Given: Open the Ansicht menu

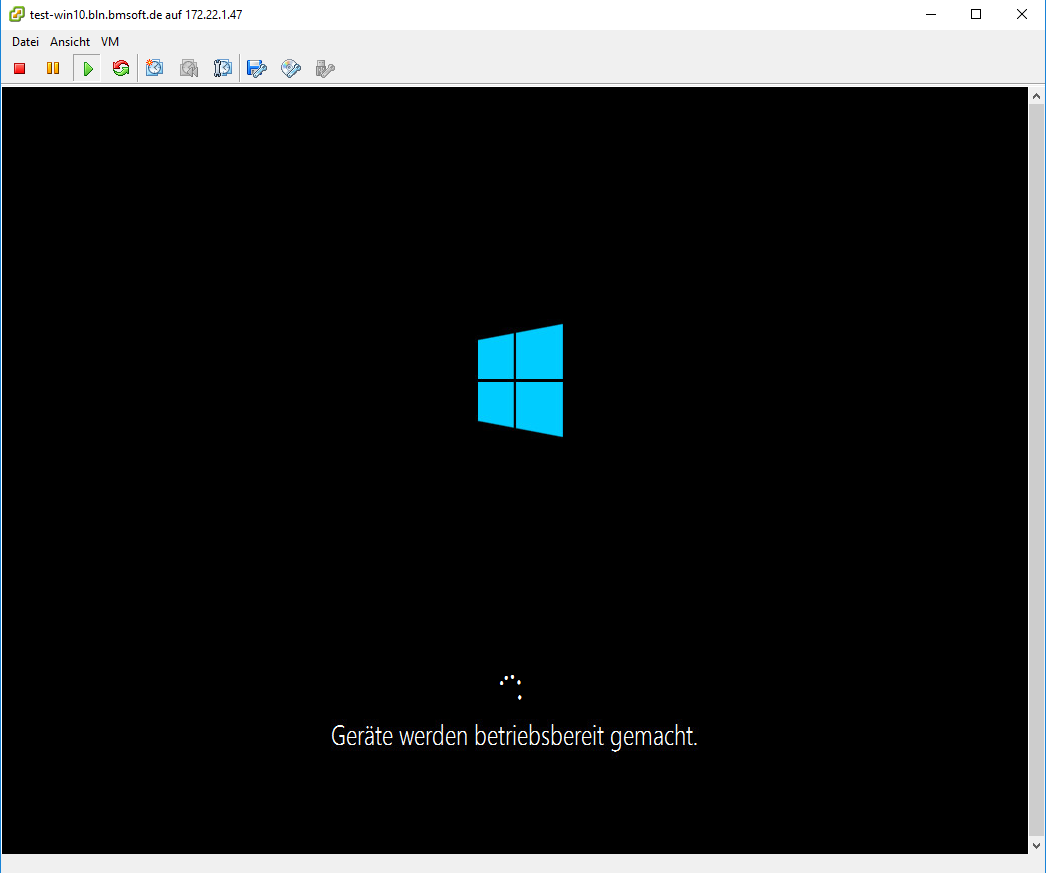Looking at the screenshot, I should (70, 41).
